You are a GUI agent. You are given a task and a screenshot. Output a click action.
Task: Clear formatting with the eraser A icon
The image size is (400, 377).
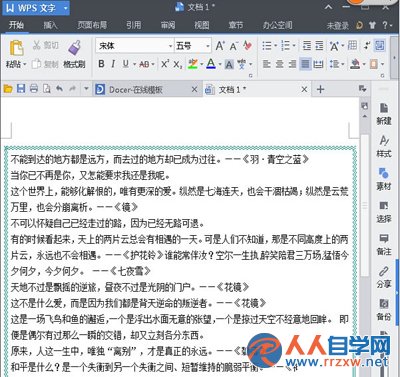pos(247,46)
